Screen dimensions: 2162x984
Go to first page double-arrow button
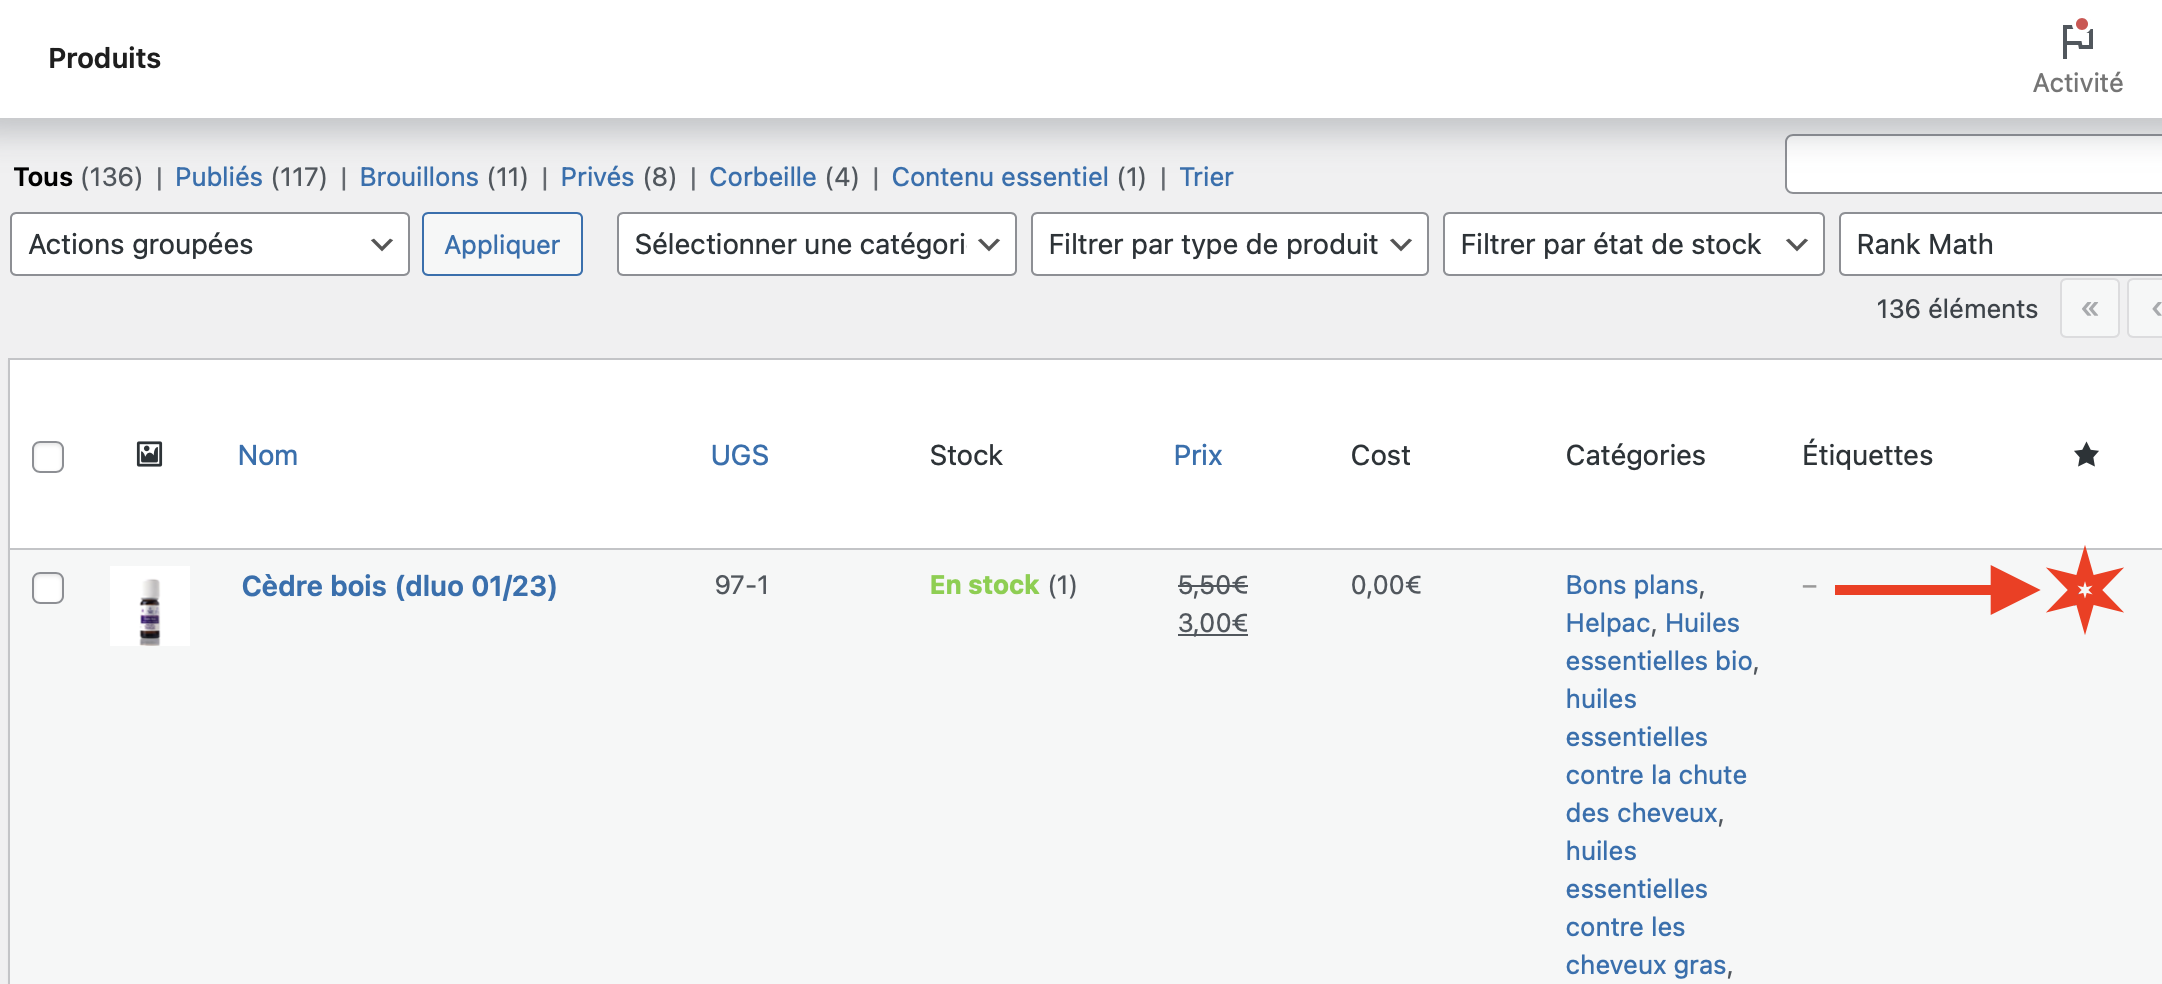(x=2089, y=309)
